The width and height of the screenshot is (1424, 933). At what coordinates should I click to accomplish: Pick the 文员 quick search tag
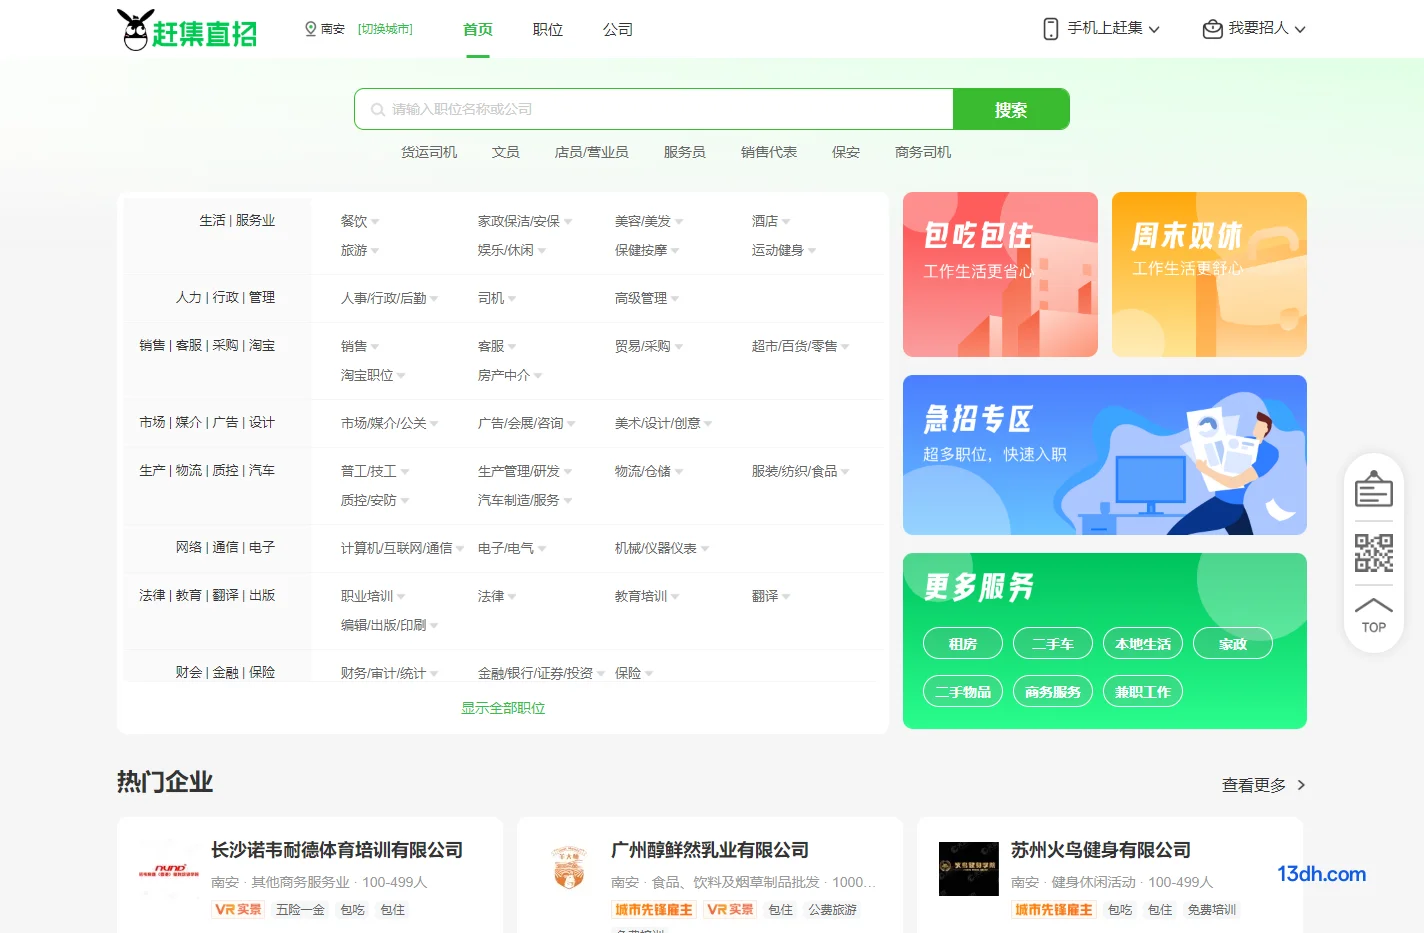pyautogui.click(x=506, y=152)
